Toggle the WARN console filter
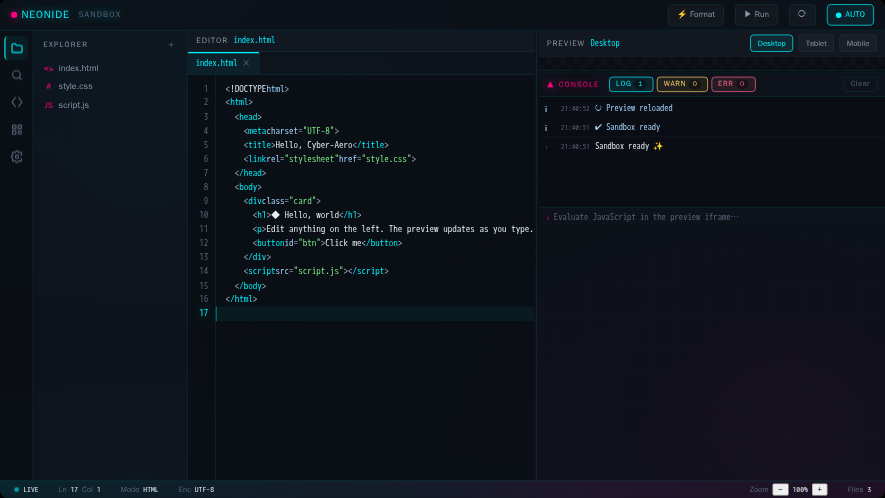 click(682, 84)
